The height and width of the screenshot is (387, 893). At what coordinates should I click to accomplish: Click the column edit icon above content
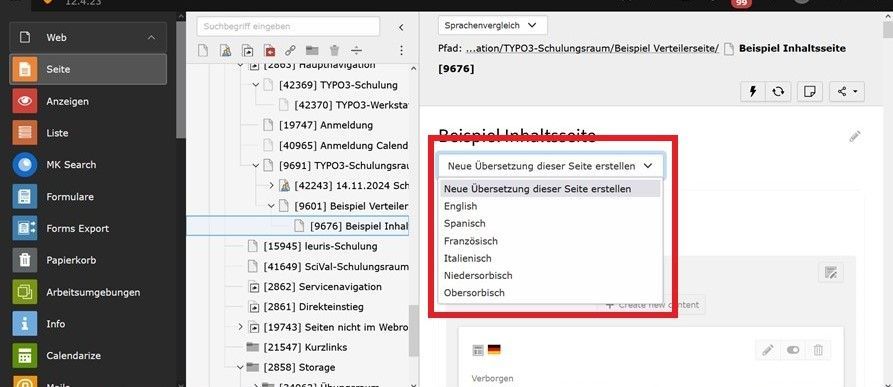831,273
